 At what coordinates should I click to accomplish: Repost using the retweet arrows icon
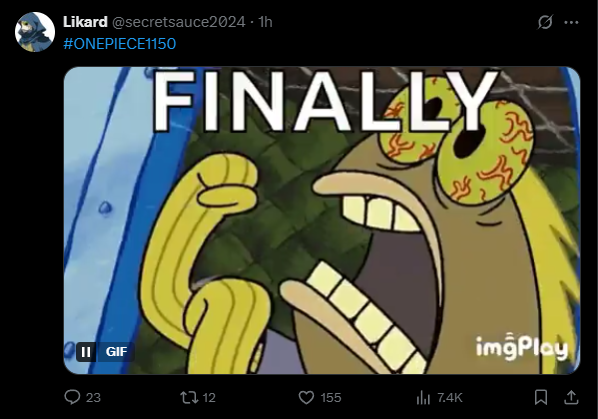pyautogui.click(x=189, y=398)
